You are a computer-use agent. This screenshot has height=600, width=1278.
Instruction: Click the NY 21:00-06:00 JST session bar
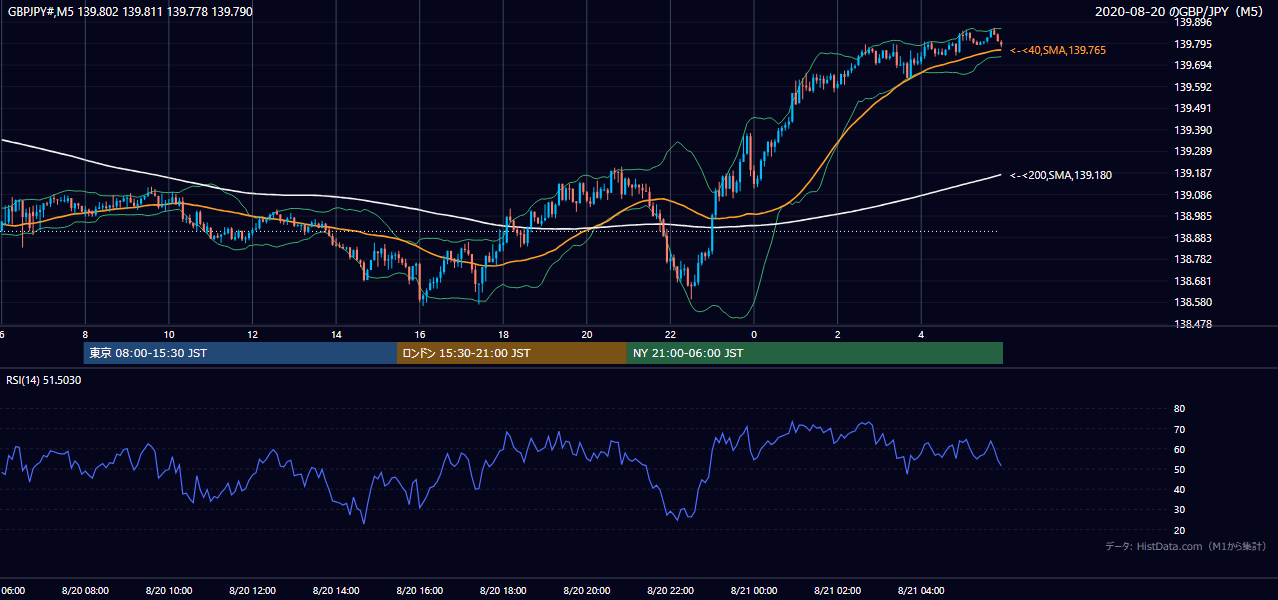pyautogui.click(x=814, y=353)
